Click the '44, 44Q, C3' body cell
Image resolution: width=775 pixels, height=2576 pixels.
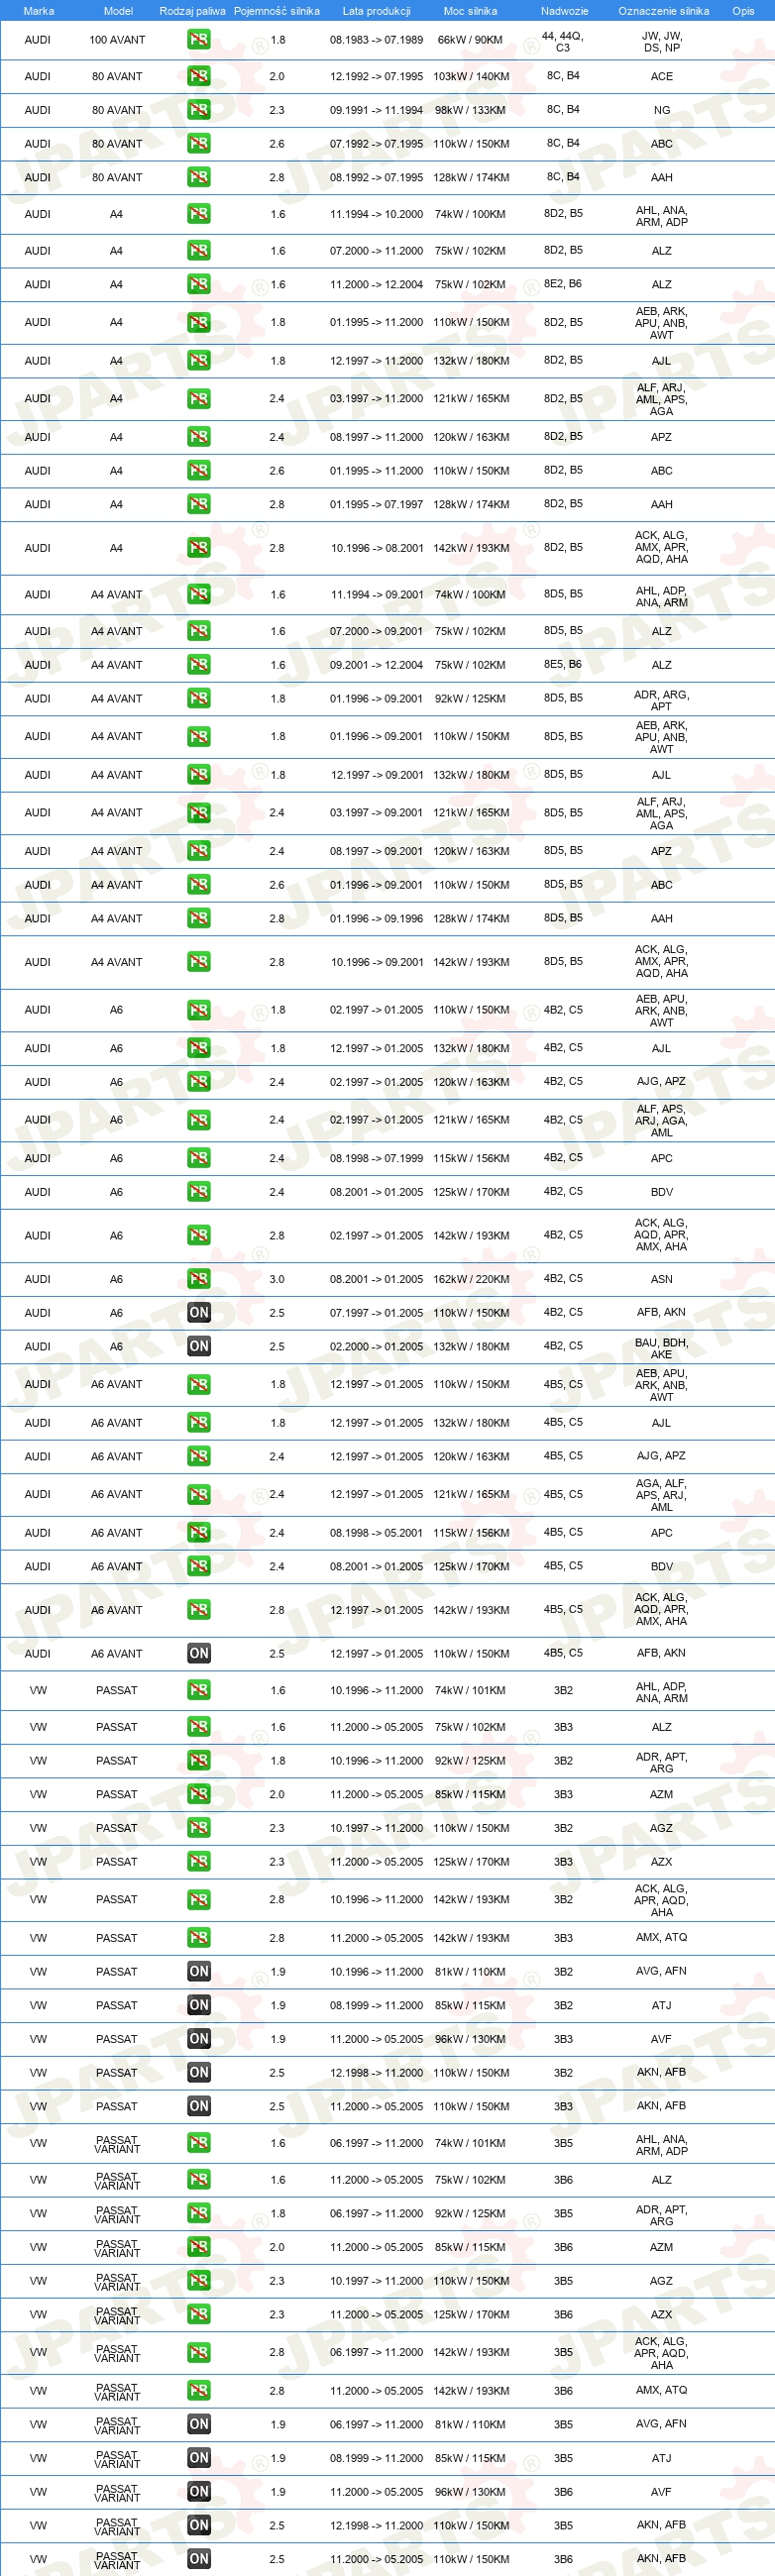coord(563,41)
